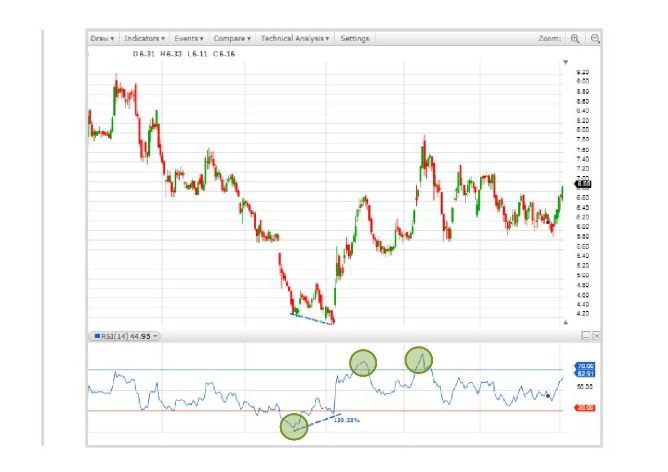Click the green circle at RSI low

[x=294, y=427]
